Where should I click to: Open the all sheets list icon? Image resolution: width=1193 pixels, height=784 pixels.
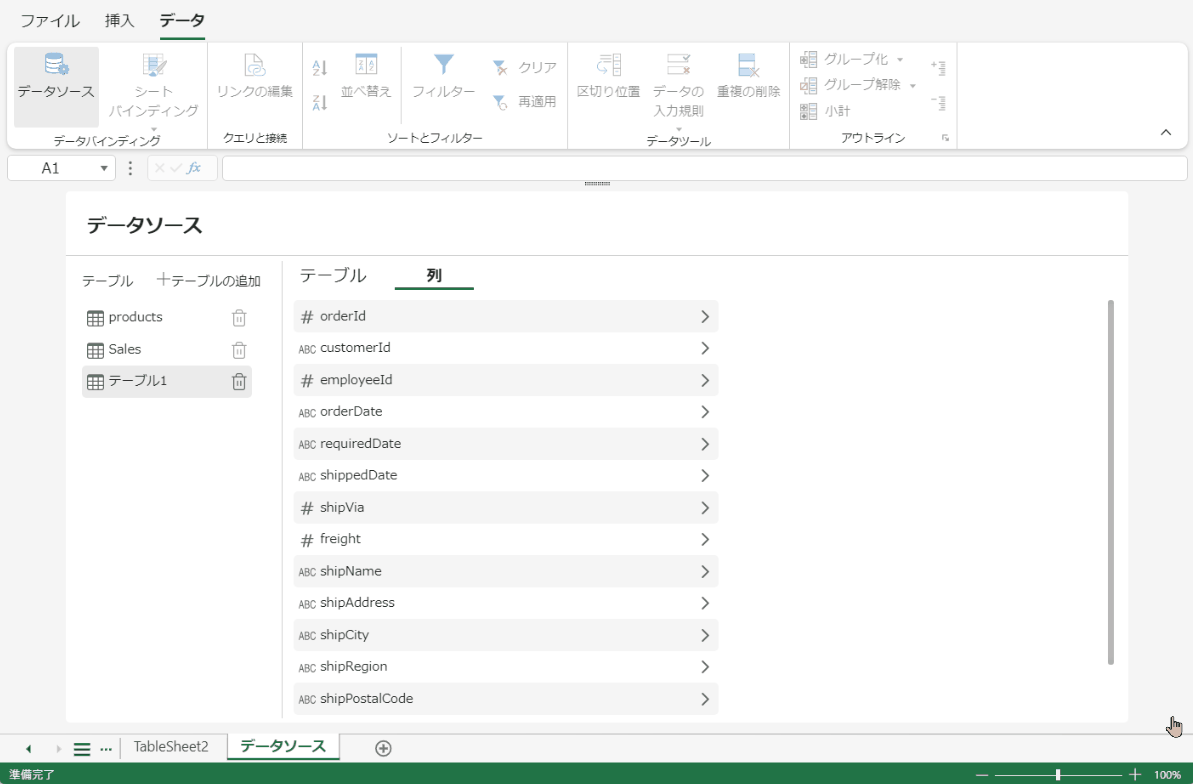82,749
